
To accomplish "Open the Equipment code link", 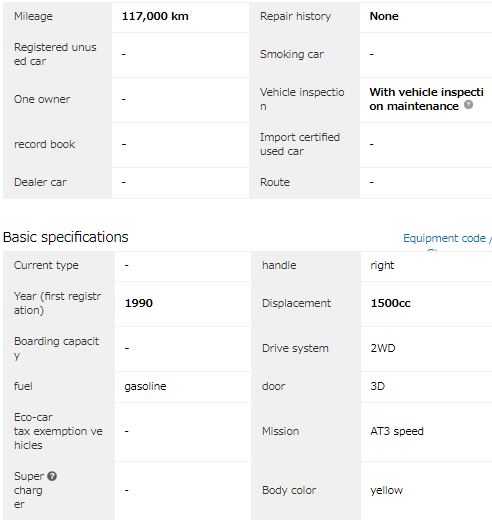I will coord(444,238).
